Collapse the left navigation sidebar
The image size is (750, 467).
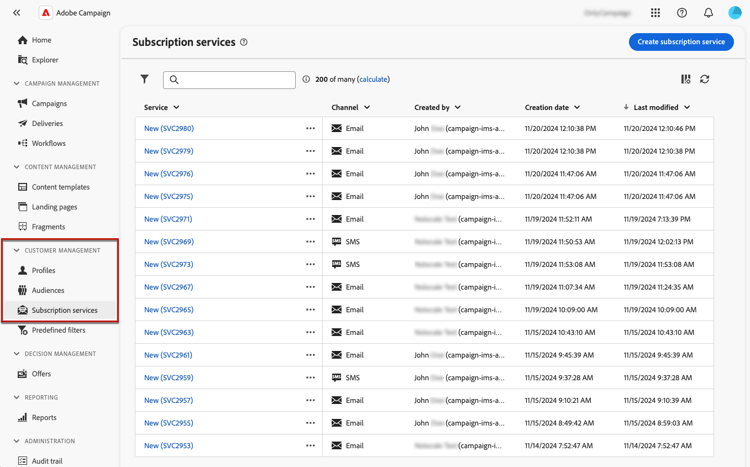pyautogui.click(x=17, y=13)
